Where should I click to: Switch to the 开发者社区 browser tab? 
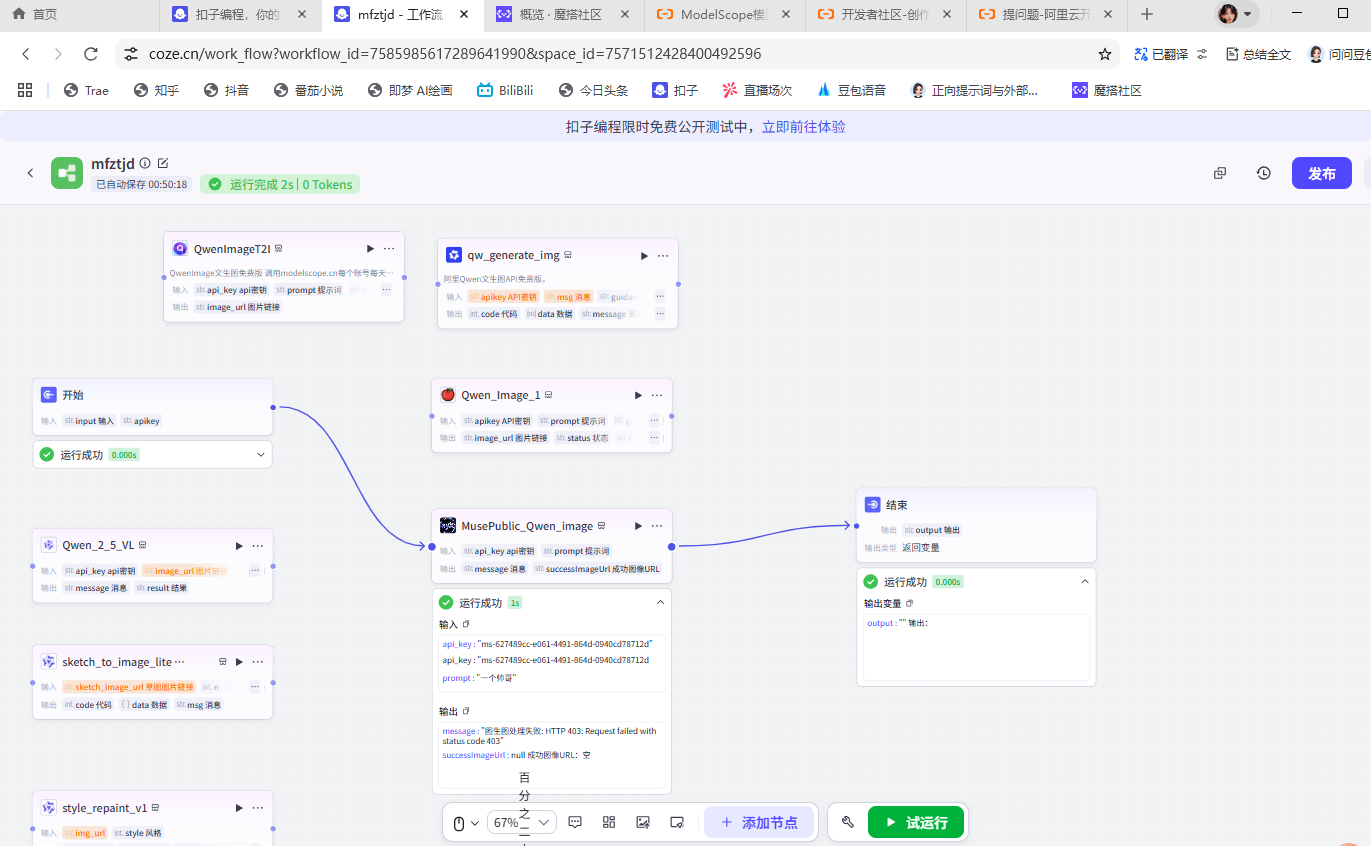coord(886,14)
